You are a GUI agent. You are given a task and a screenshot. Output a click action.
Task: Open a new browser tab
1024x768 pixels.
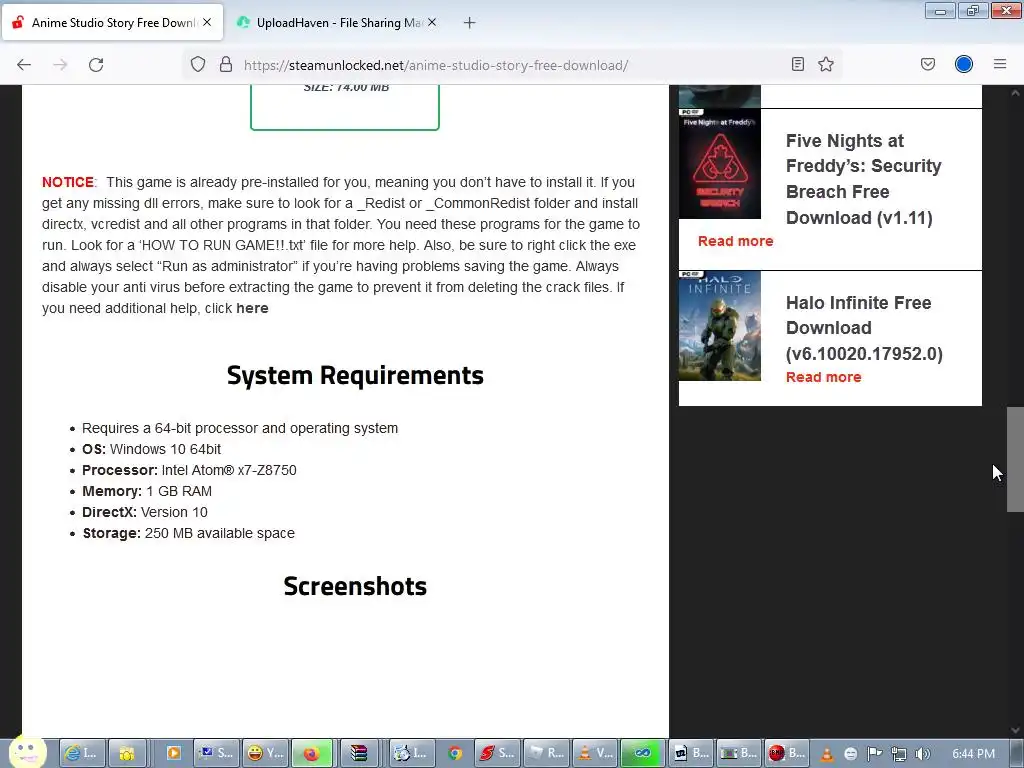click(x=469, y=23)
